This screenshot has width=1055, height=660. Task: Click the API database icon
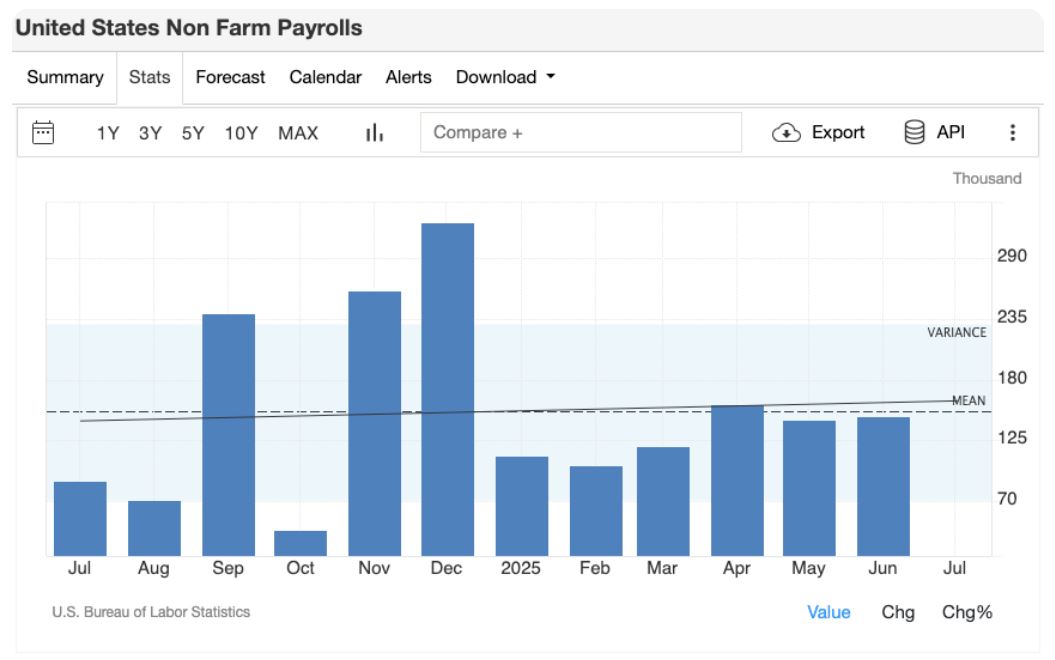914,132
